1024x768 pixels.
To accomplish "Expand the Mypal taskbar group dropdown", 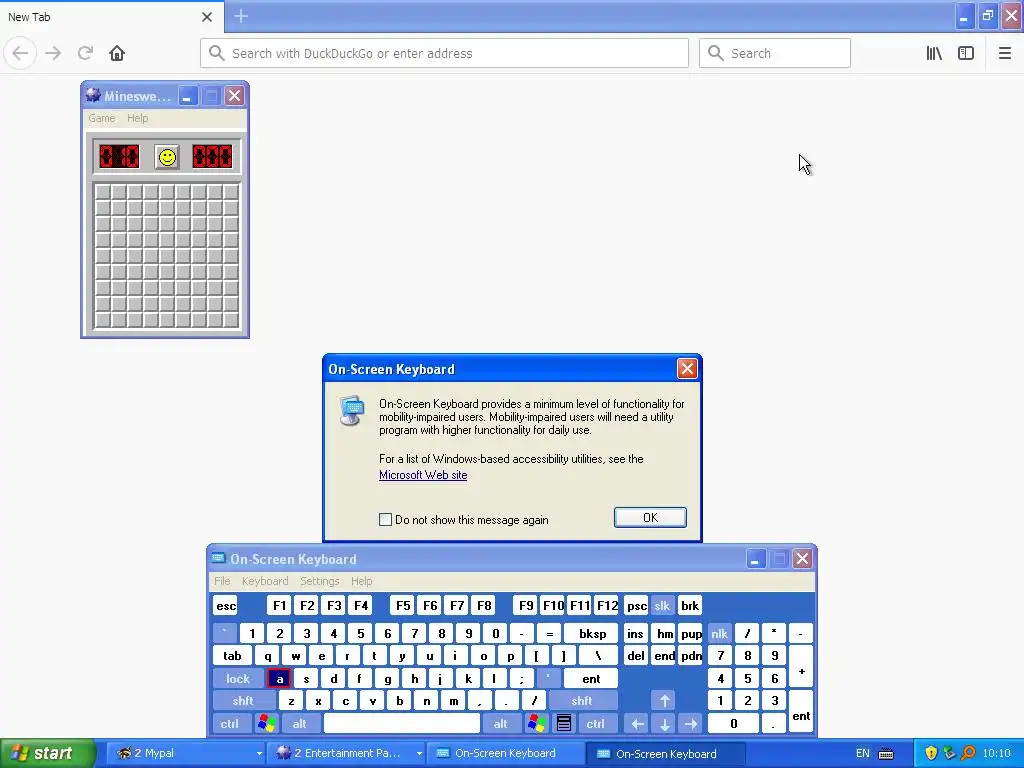I will pyautogui.click(x=259, y=754).
